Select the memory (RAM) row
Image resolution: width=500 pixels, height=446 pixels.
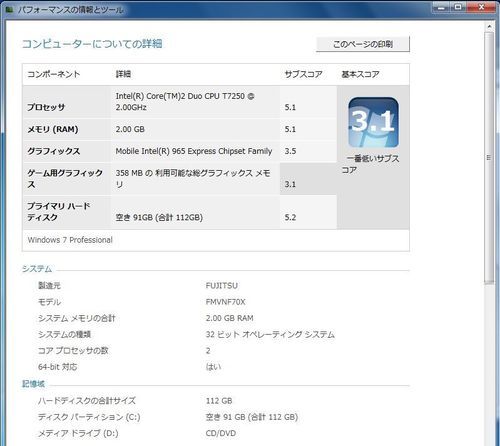click(179, 129)
